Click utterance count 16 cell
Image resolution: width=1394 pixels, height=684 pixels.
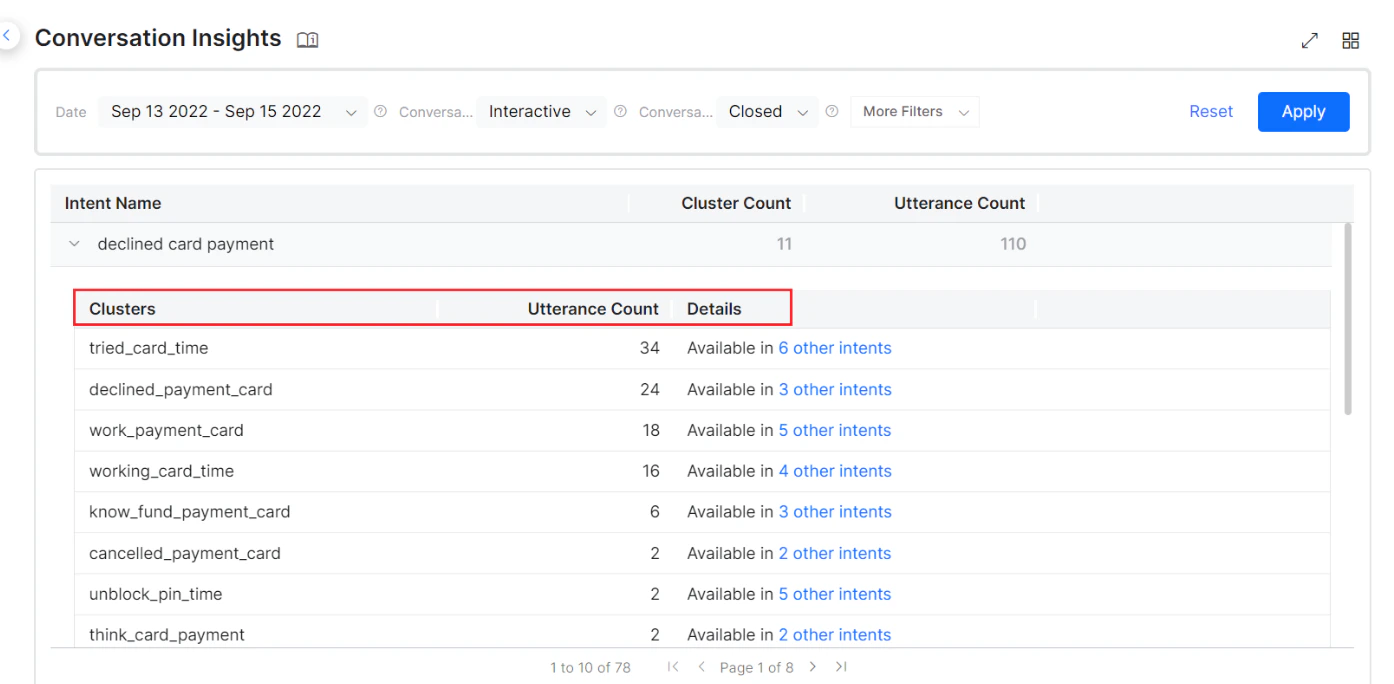[x=651, y=471]
